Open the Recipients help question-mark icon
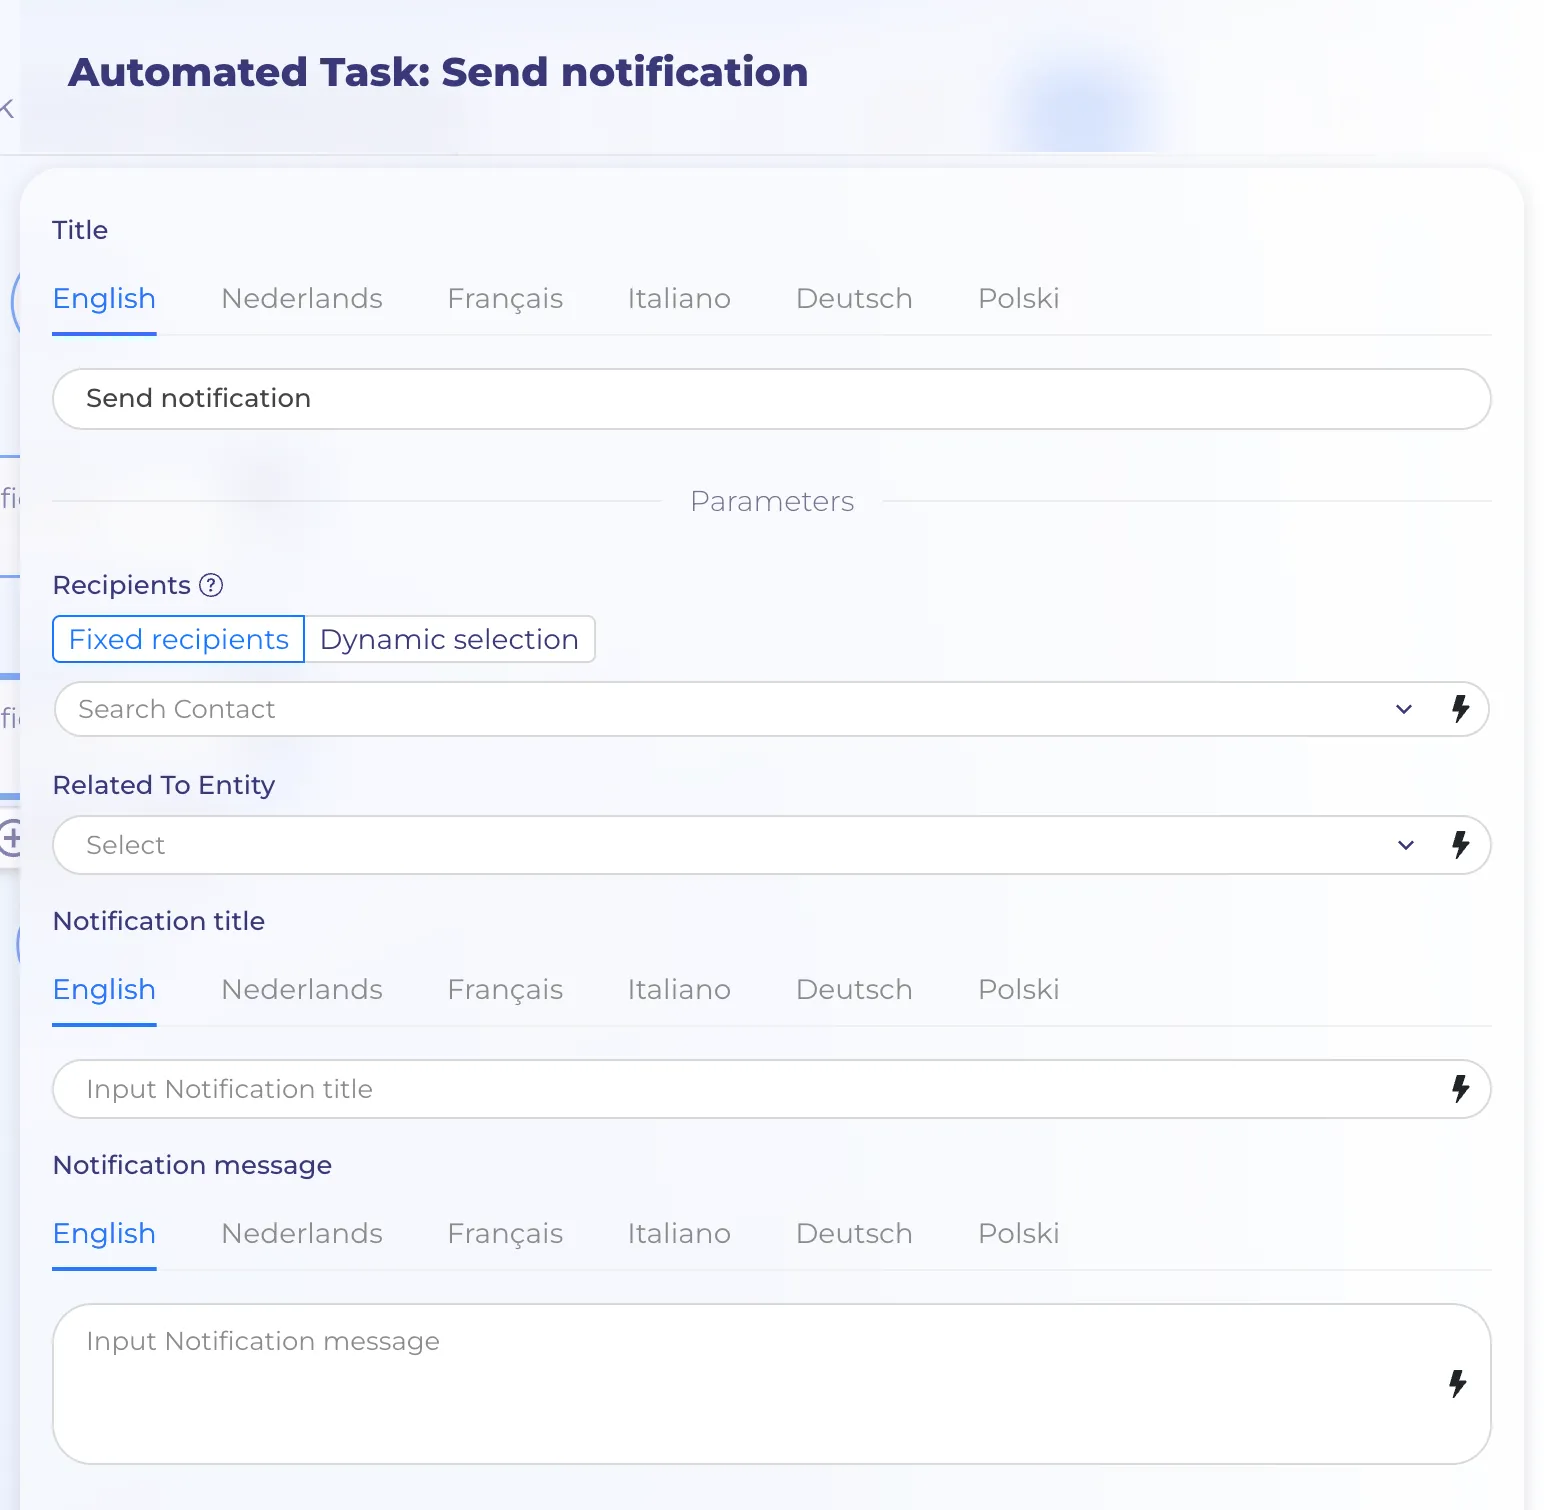Screen dimensions: 1544x1510 (211, 585)
